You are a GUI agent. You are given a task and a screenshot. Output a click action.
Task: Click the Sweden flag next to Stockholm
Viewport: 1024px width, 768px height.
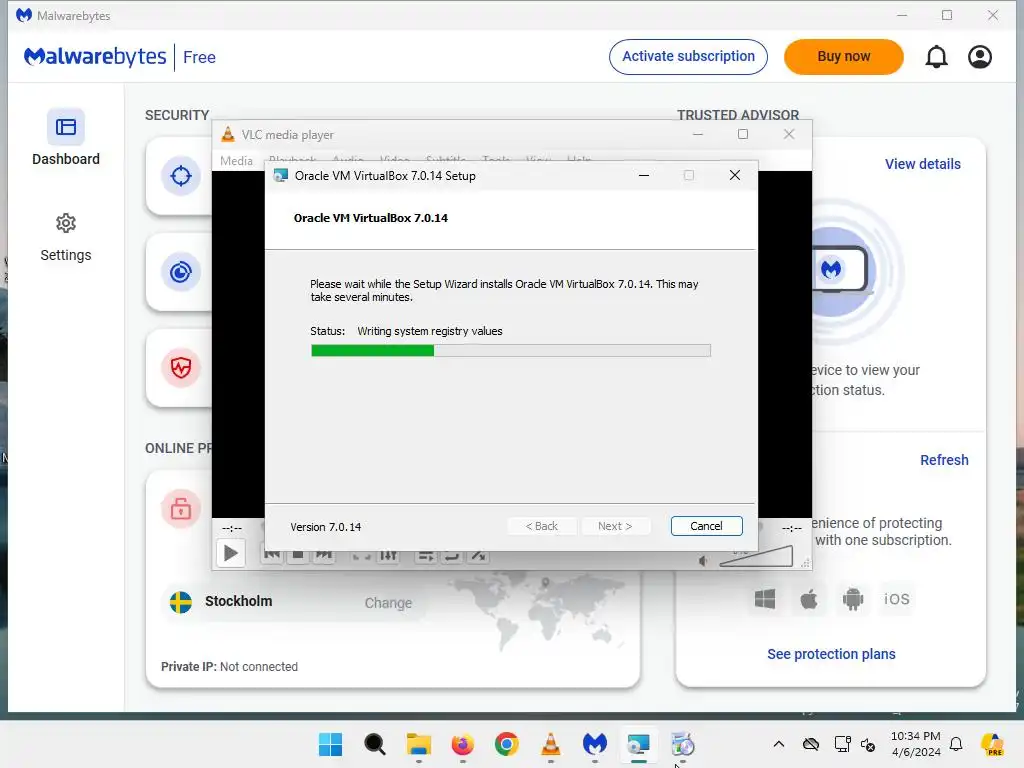[181, 601]
